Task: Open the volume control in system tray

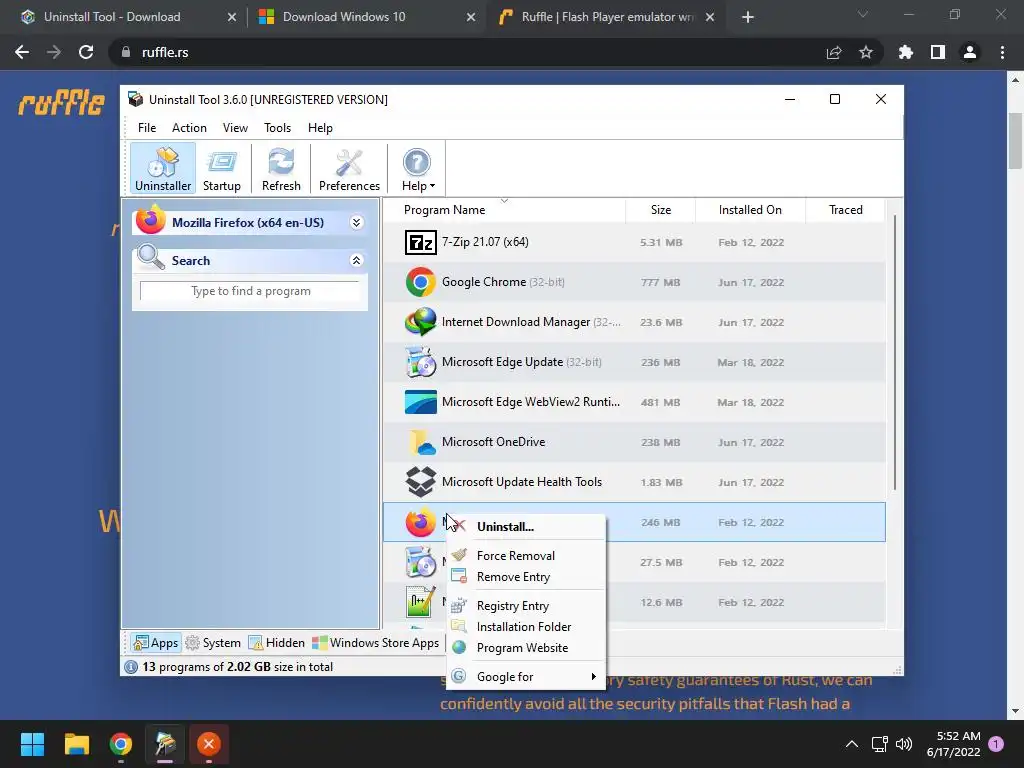Action: click(904, 744)
